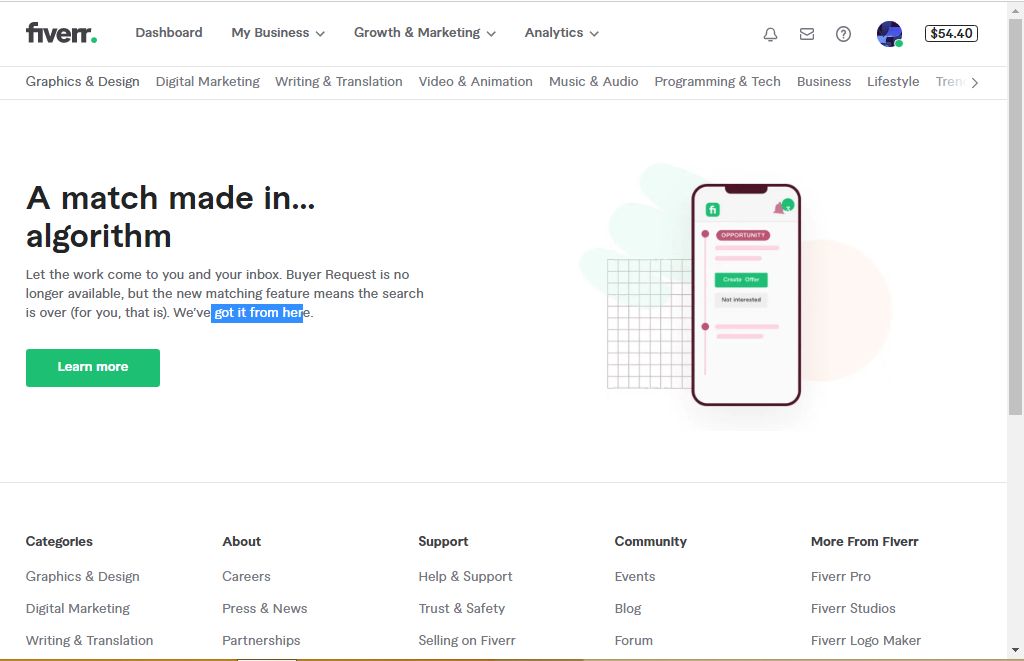Open the Careers link

(x=246, y=577)
